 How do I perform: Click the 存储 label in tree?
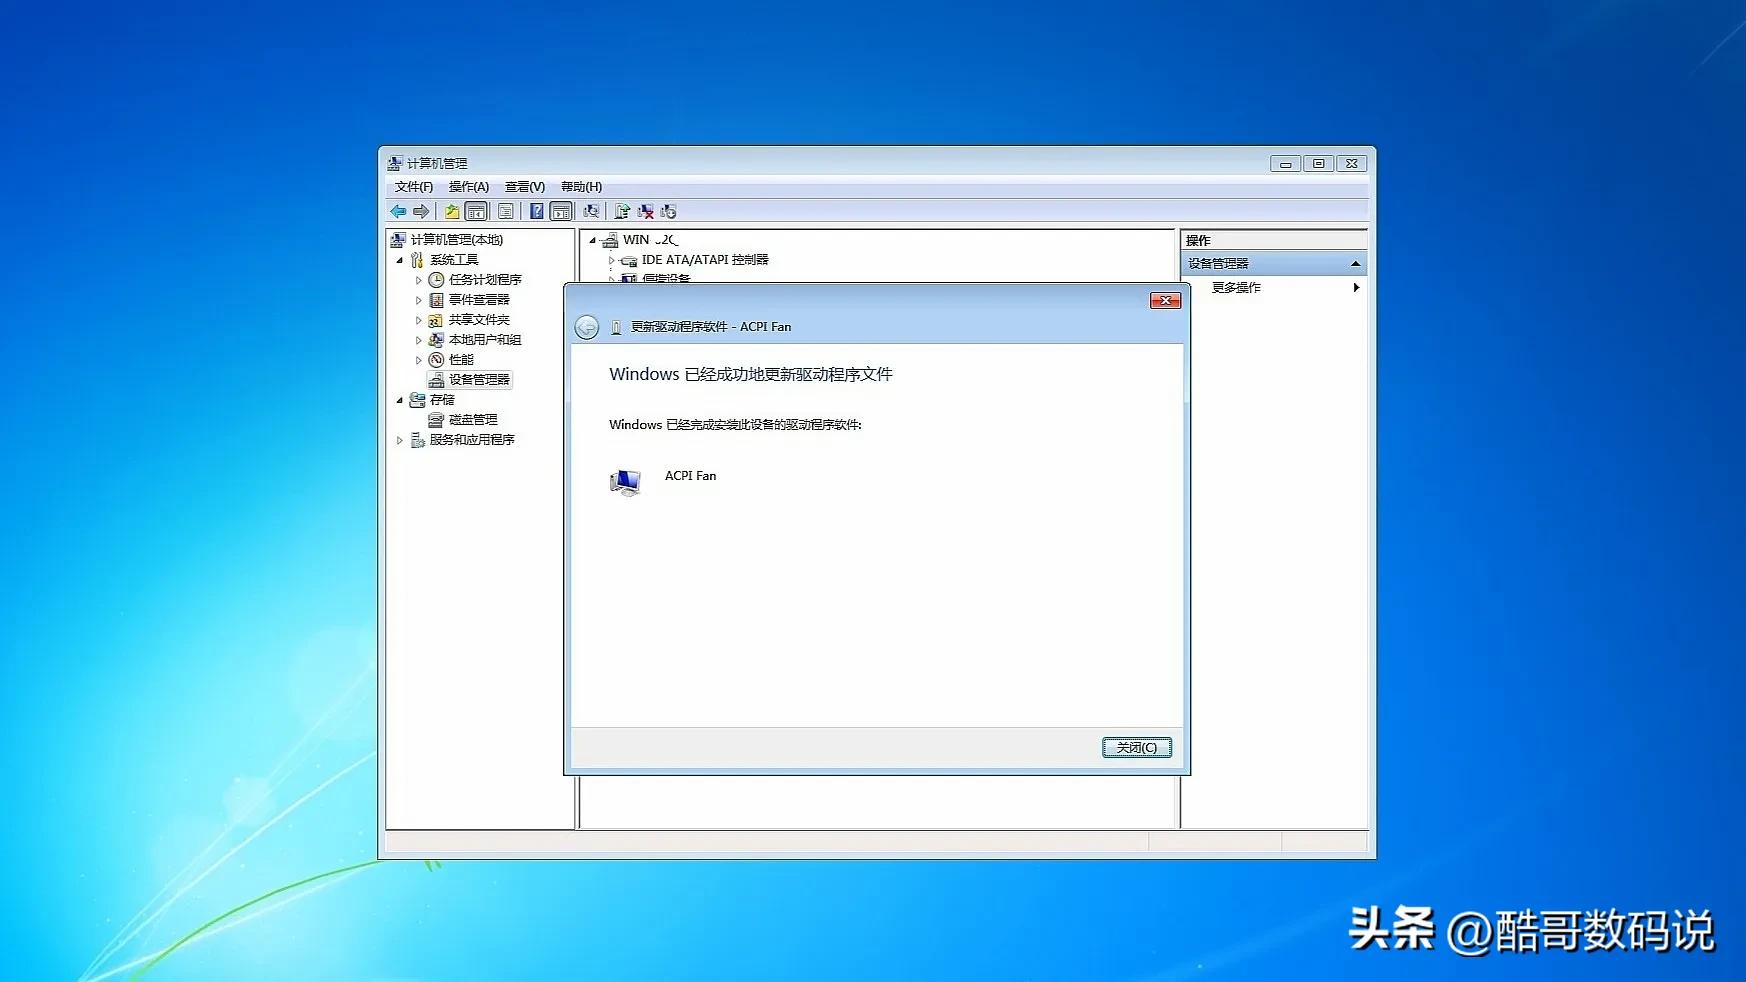point(442,400)
